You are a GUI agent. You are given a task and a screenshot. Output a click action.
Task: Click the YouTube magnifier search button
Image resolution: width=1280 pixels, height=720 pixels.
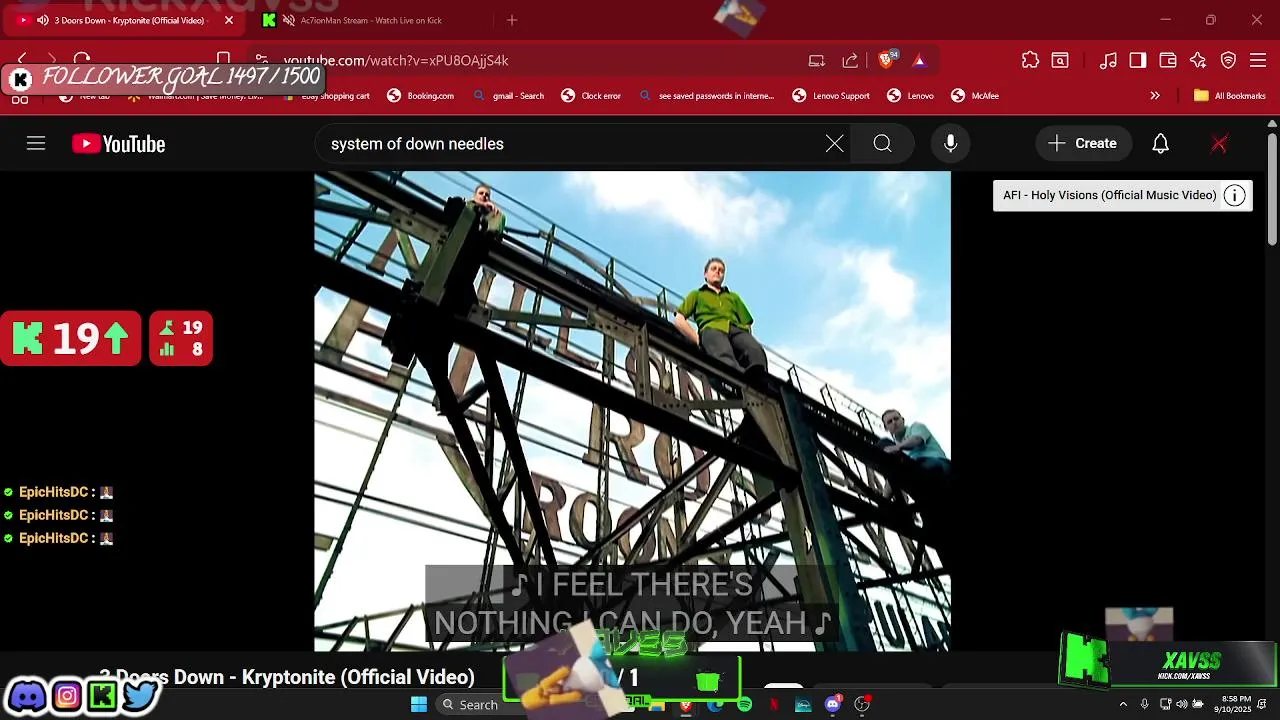pyautogui.click(x=882, y=144)
